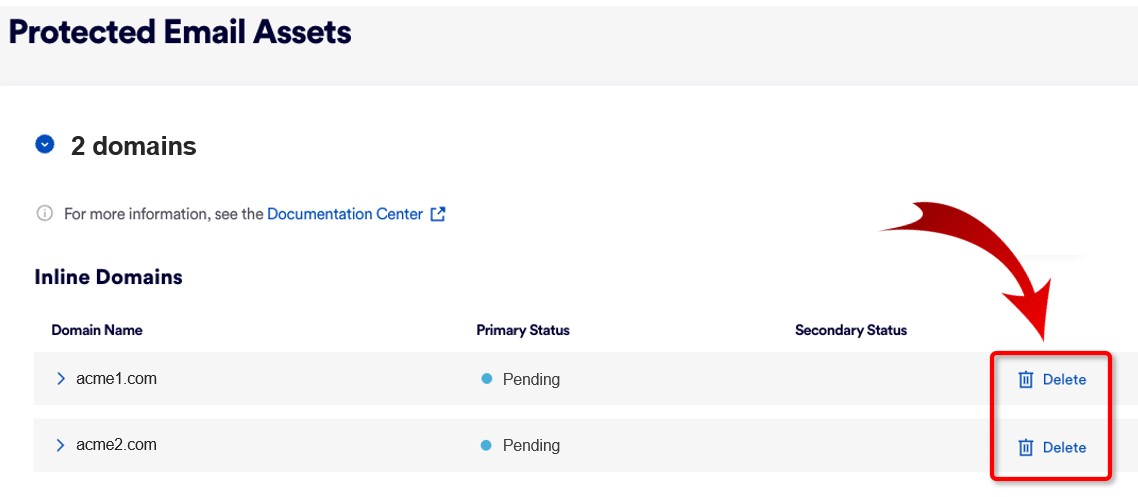Select the acme2.com domain name
This screenshot has height=497, width=1138.
point(116,445)
